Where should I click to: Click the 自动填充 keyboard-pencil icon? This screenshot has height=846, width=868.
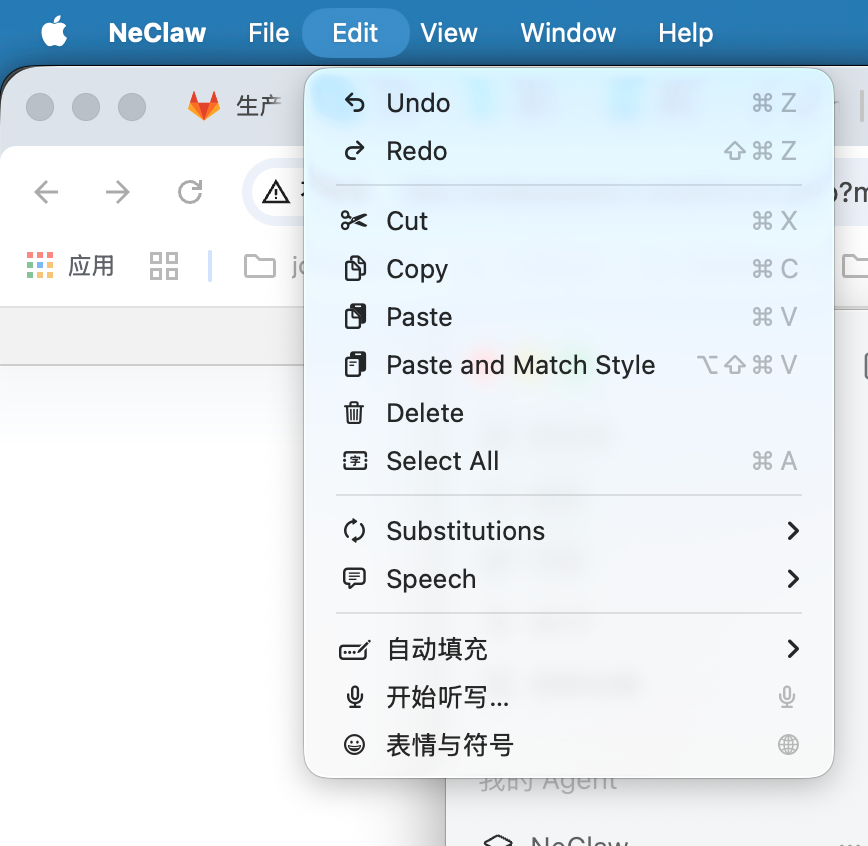(355, 650)
